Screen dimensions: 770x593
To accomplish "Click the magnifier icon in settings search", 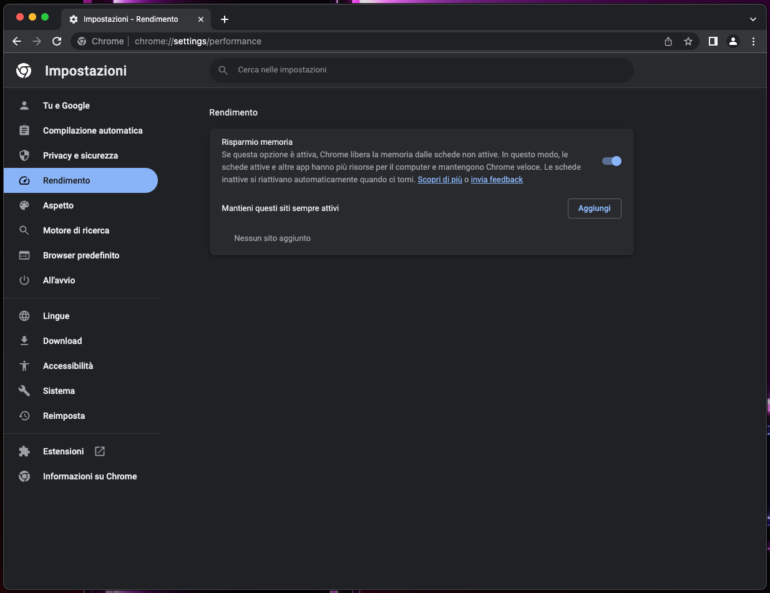I will pos(223,70).
